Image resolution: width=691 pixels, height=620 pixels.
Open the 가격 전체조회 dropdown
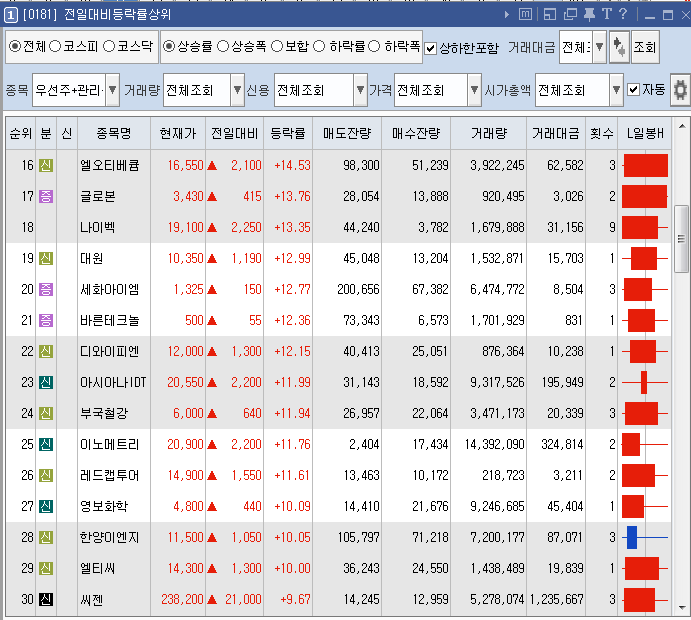click(474, 90)
